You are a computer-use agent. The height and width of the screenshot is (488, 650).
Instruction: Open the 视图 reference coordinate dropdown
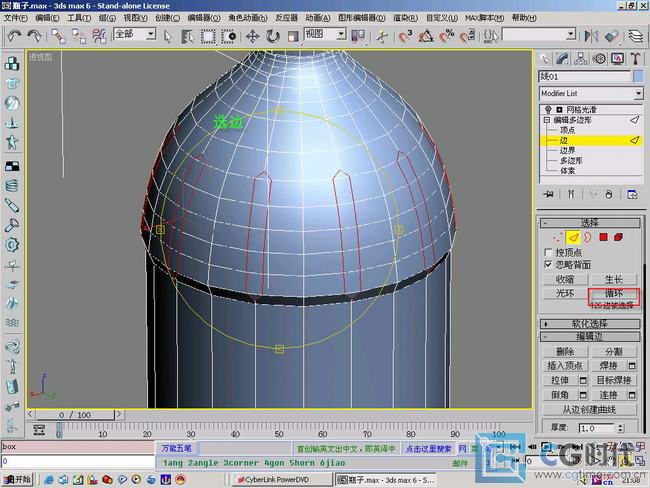pos(341,34)
